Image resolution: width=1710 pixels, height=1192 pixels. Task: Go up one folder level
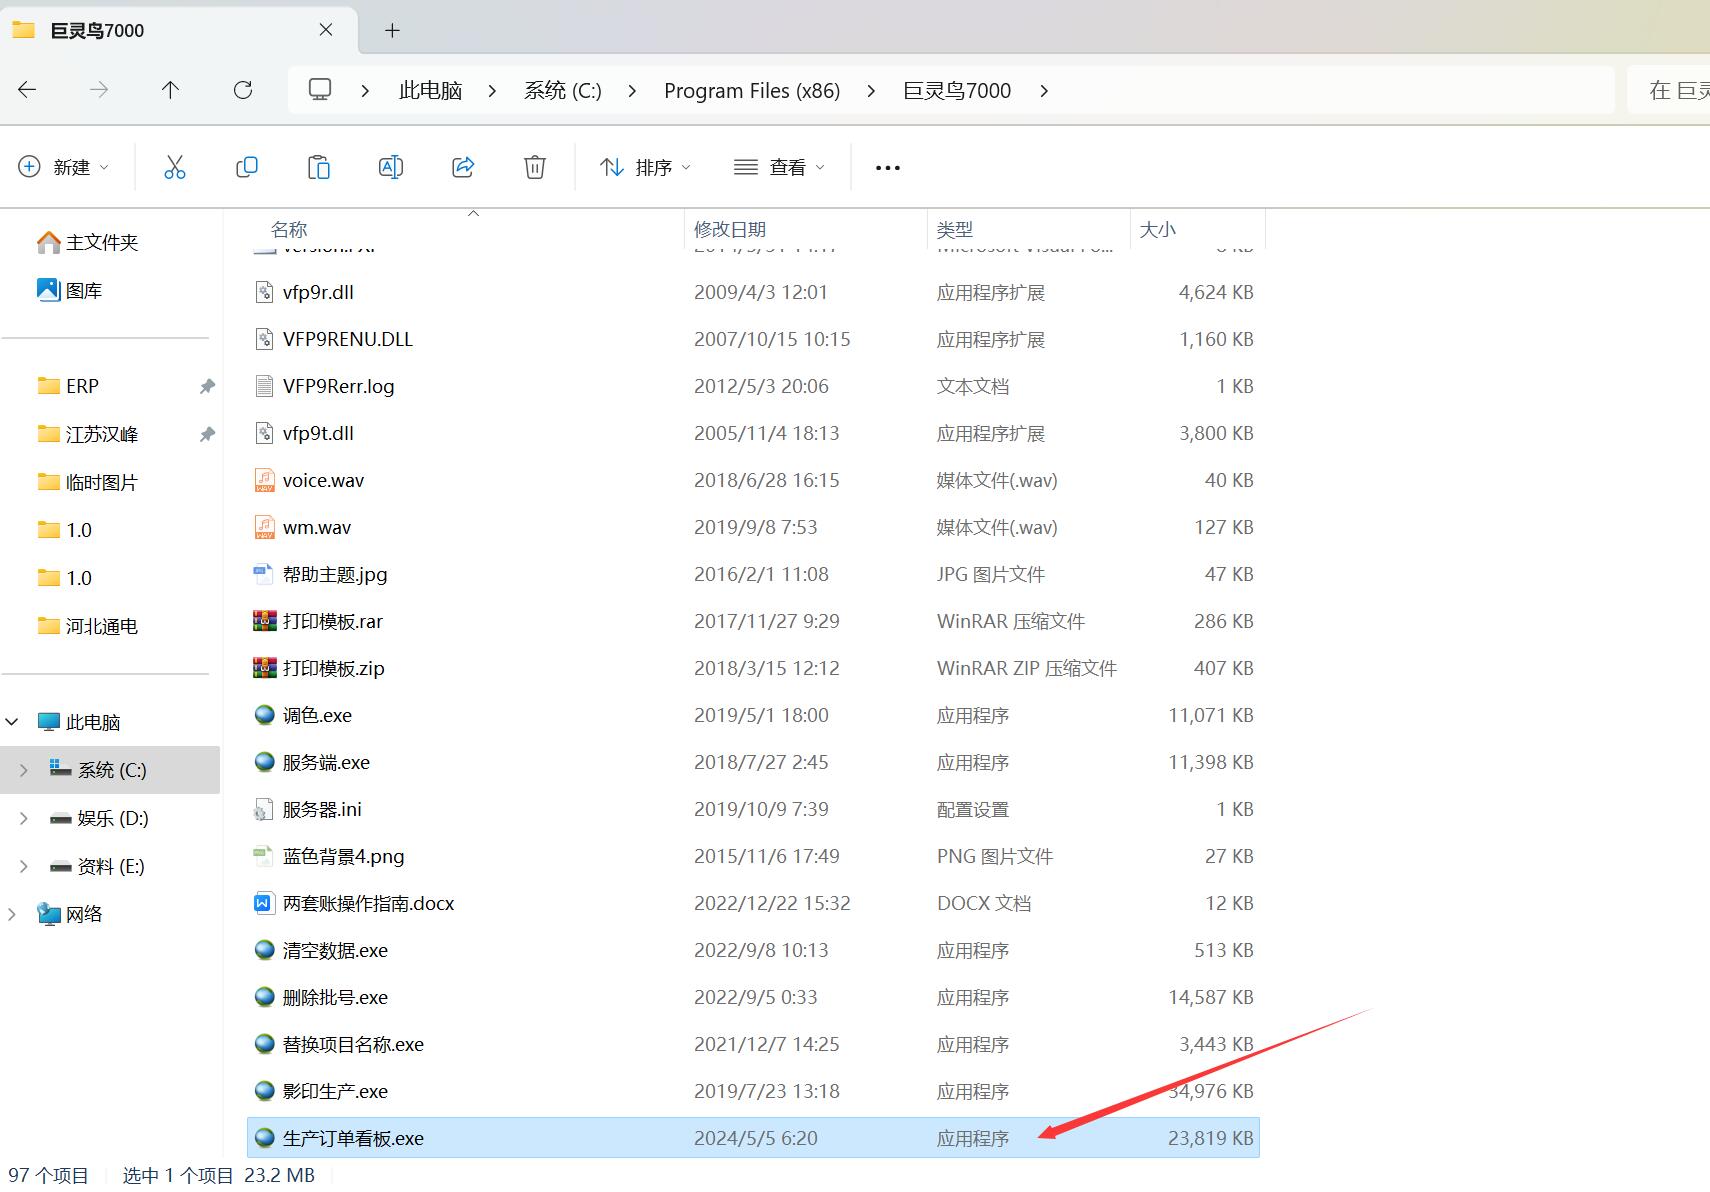tap(171, 90)
